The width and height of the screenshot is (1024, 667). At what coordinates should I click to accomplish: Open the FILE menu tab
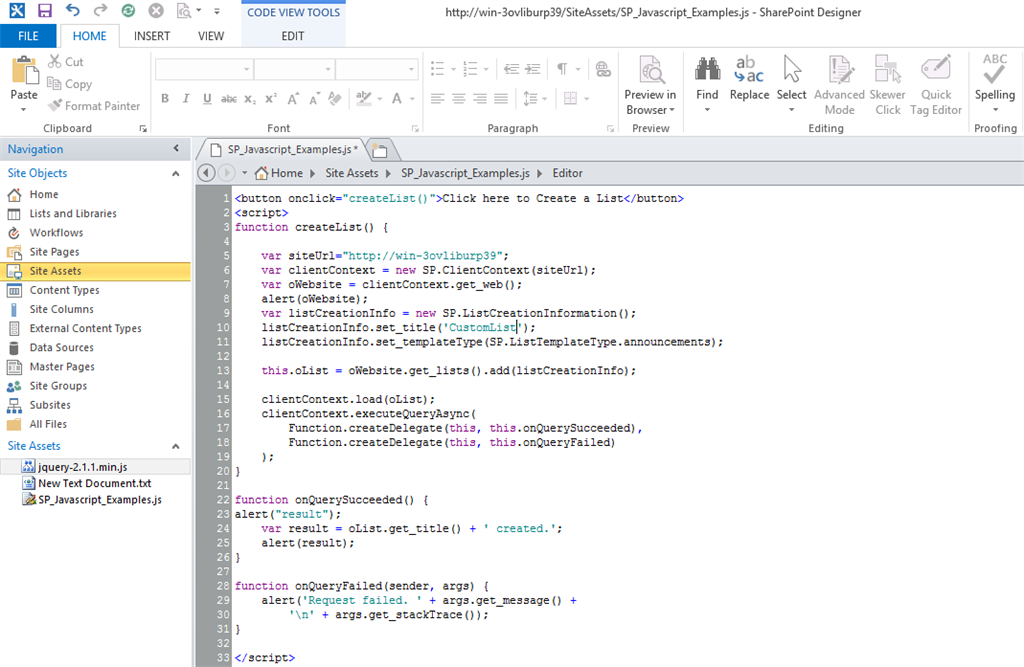point(29,36)
